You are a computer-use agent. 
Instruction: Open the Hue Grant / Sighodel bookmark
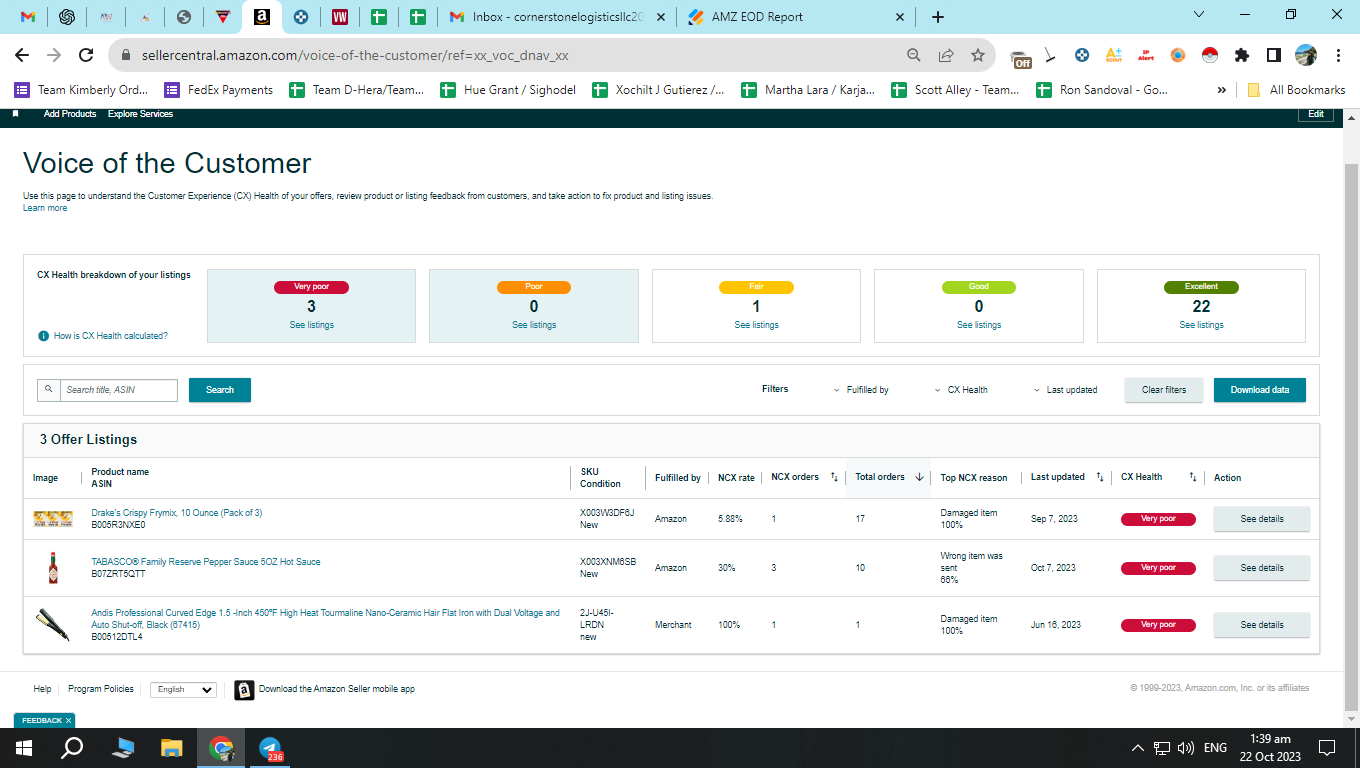click(x=508, y=90)
